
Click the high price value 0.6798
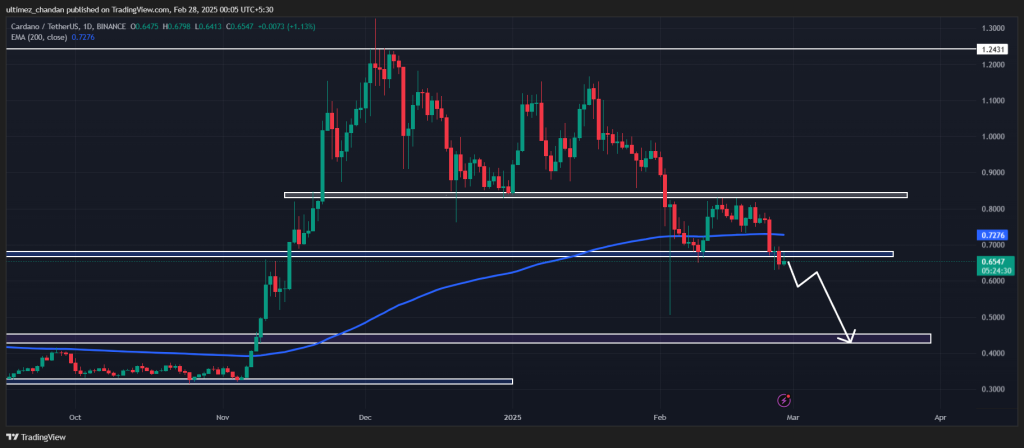180,26
